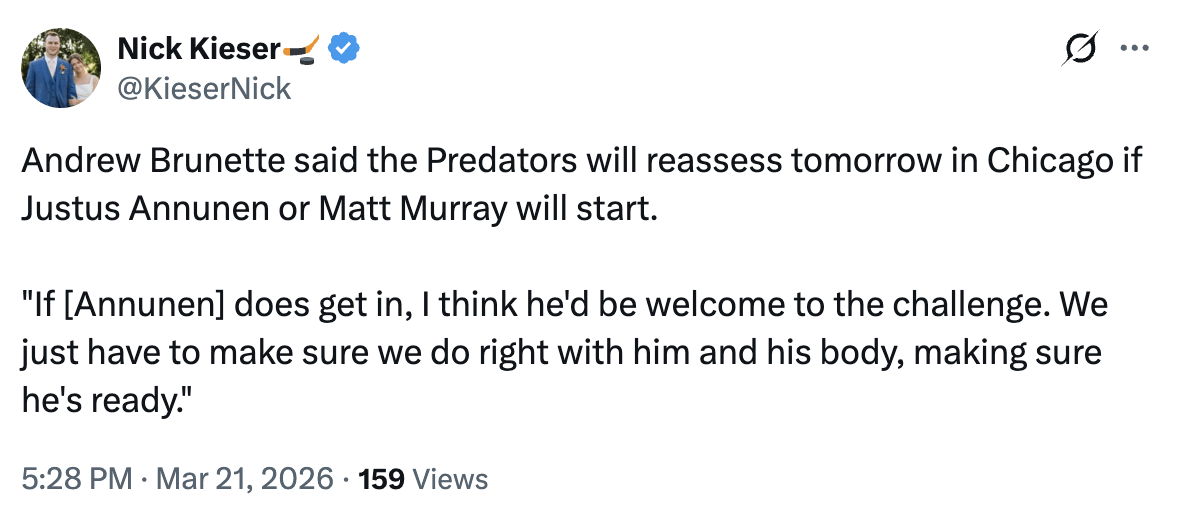Click the 159 view count number
Image resolution: width=1182 pixels, height=520 pixels.
[381, 479]
